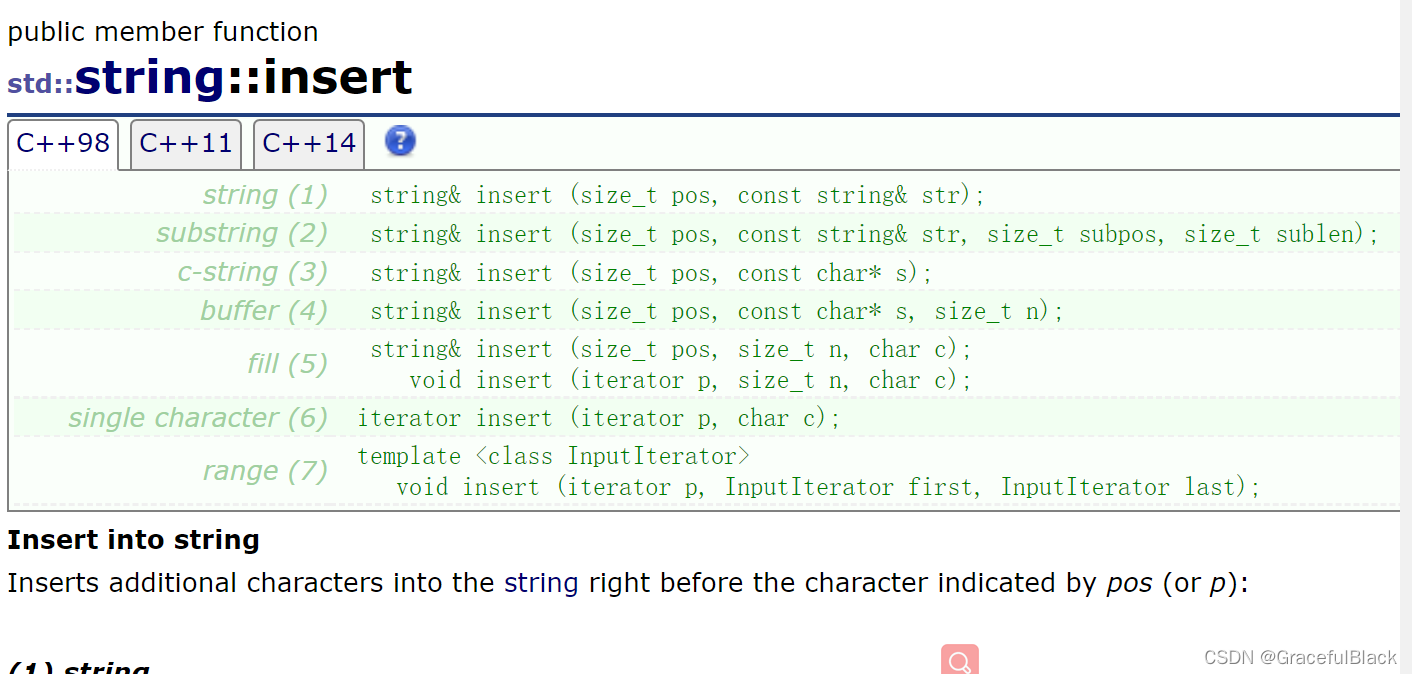The height and width of the screenshot is (674, 1412).
Task: Click the blue question mark help icon
Action: click(400, 141)
